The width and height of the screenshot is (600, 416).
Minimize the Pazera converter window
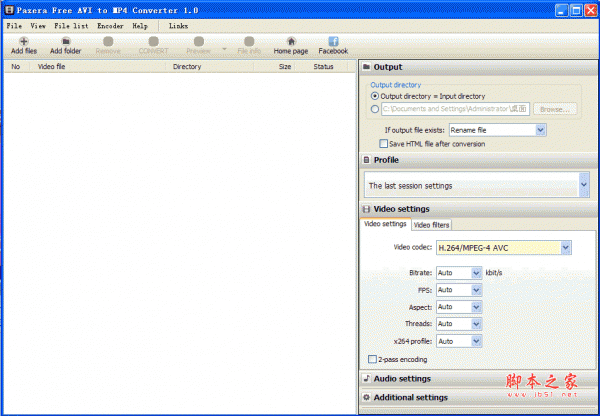click(x=562, y=10)
